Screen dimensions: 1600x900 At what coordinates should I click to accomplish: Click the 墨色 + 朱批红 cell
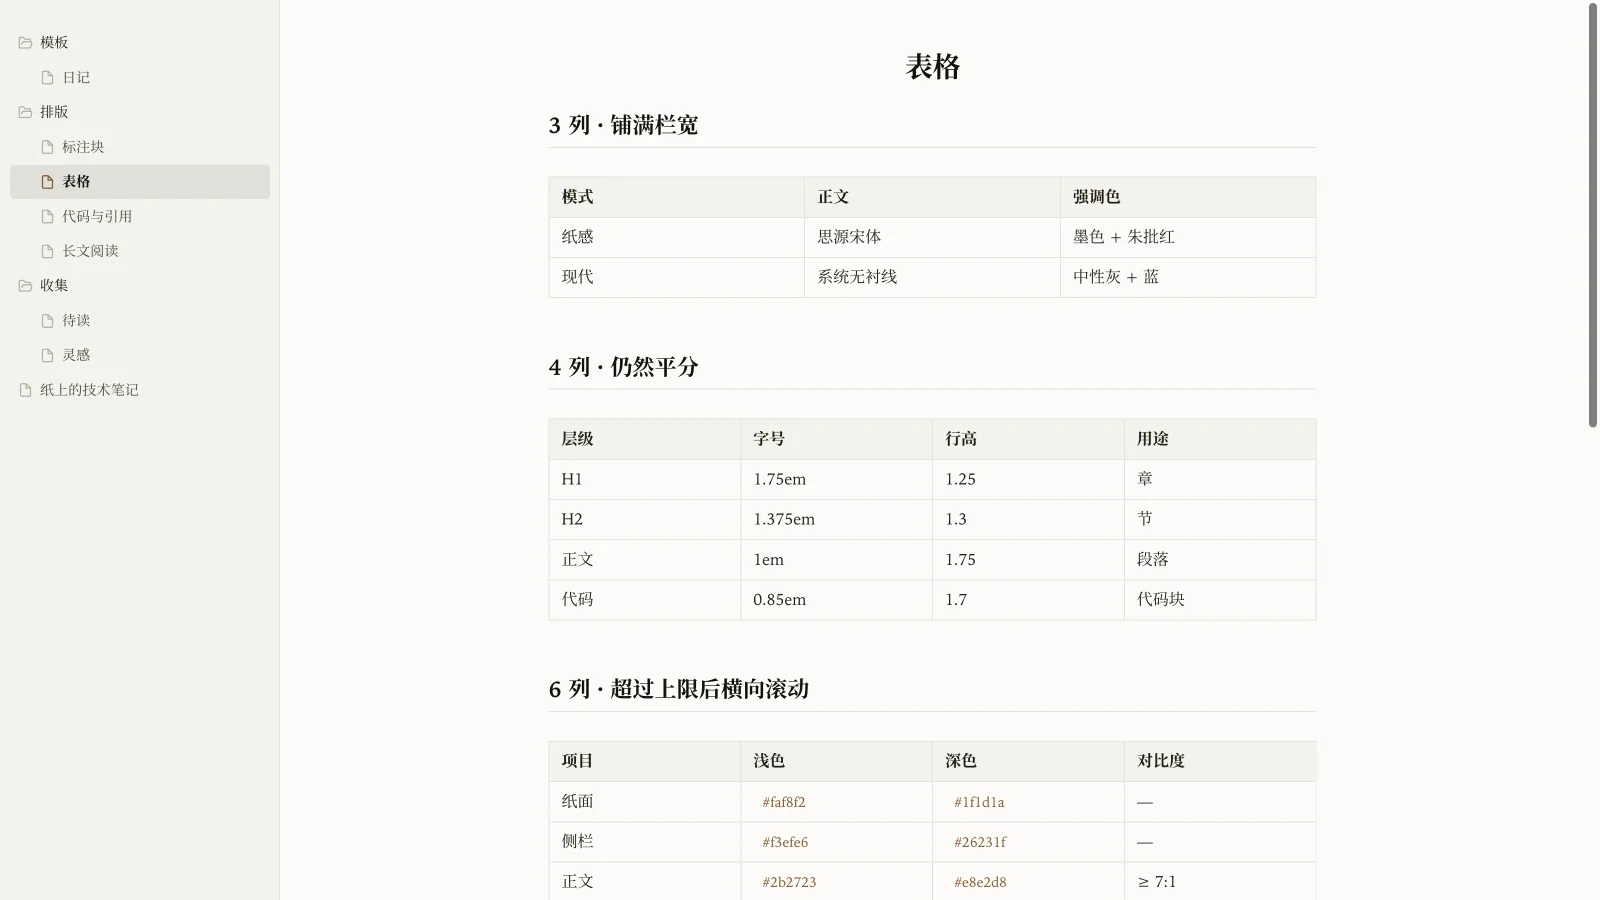coord(1188,237)
